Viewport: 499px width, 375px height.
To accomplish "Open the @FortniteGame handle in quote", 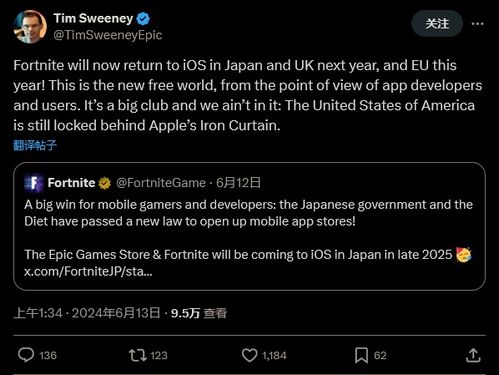I will coord(161,183).
